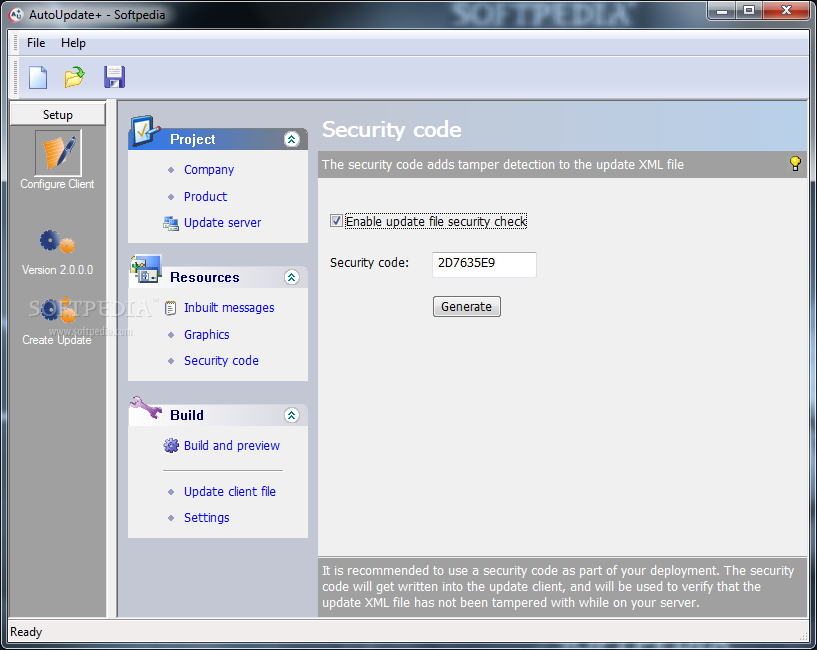Viewport: 817px width, 650px height.
Task: Open the Product link
Action: 205,197
